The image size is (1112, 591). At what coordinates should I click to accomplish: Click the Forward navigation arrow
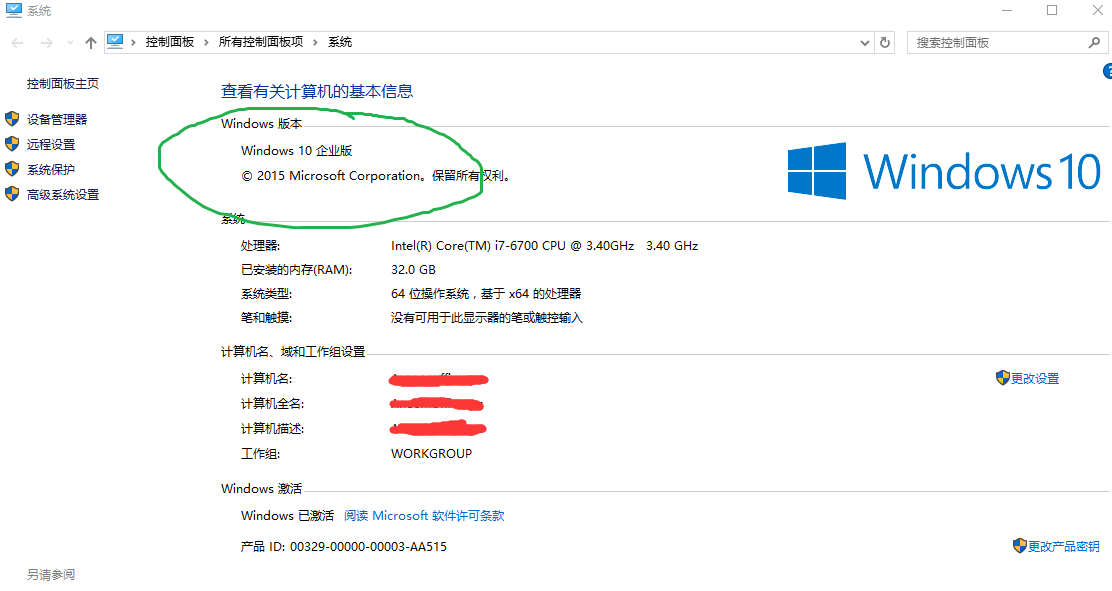46,43
